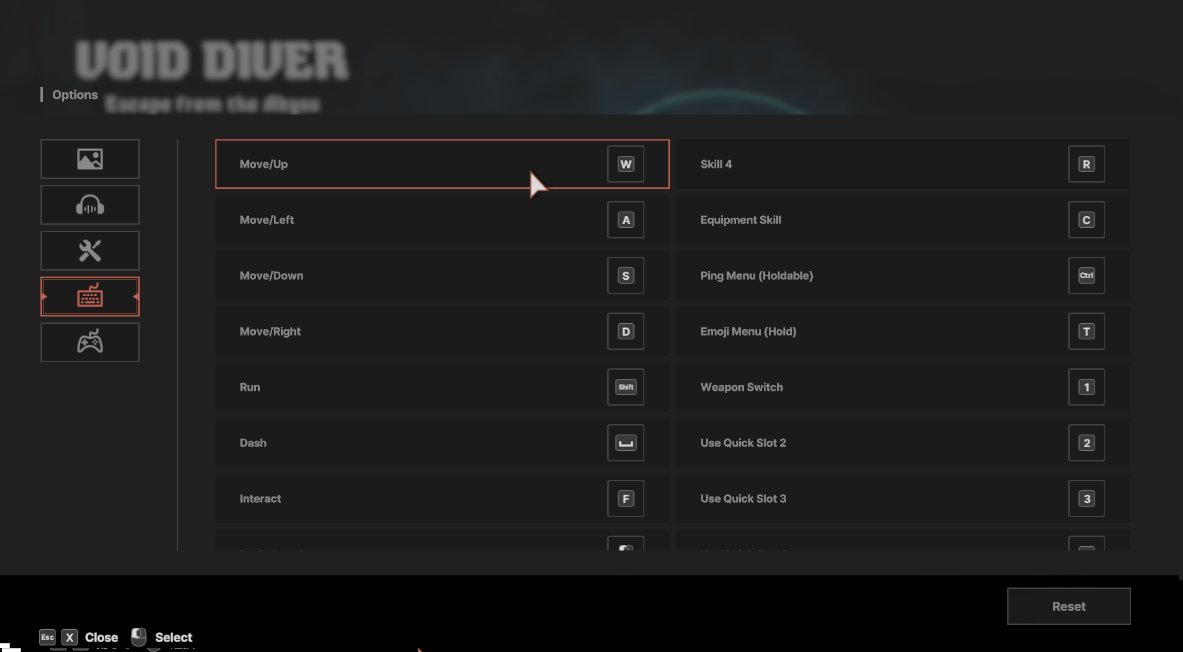Viewport: 1183px width, 652px height.
Task: Rebind the C key for Equipment Skill
Action: tap(1086, 220)
